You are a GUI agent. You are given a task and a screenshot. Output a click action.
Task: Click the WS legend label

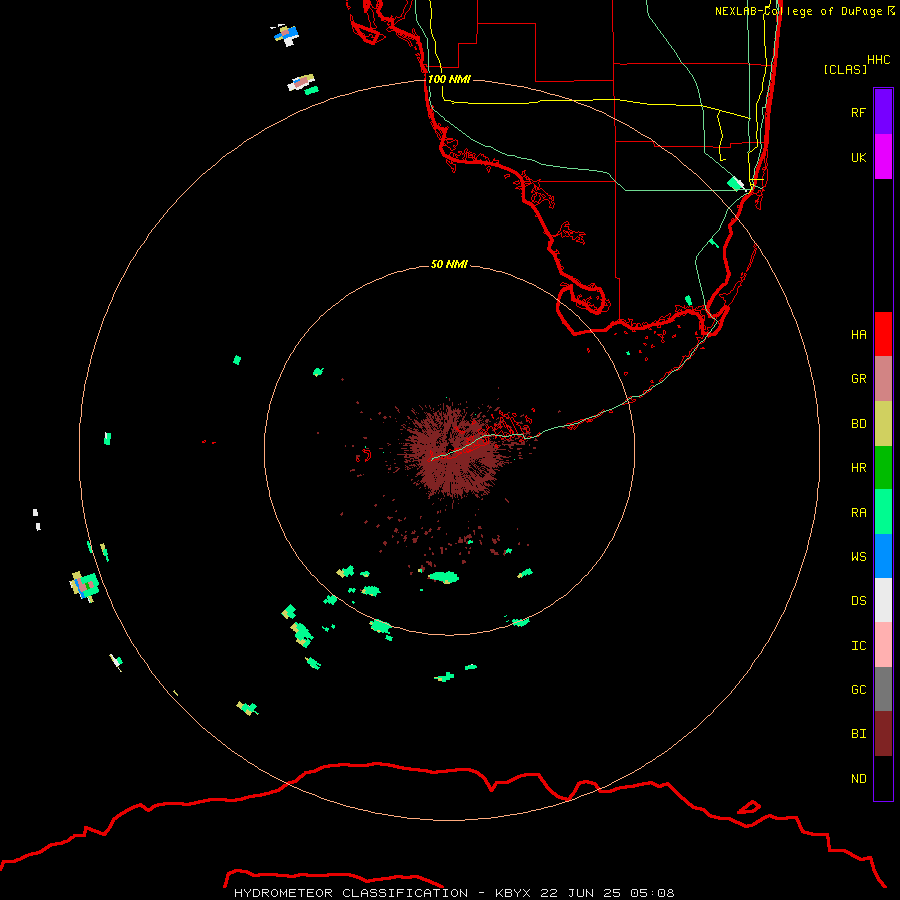[858, 557]
